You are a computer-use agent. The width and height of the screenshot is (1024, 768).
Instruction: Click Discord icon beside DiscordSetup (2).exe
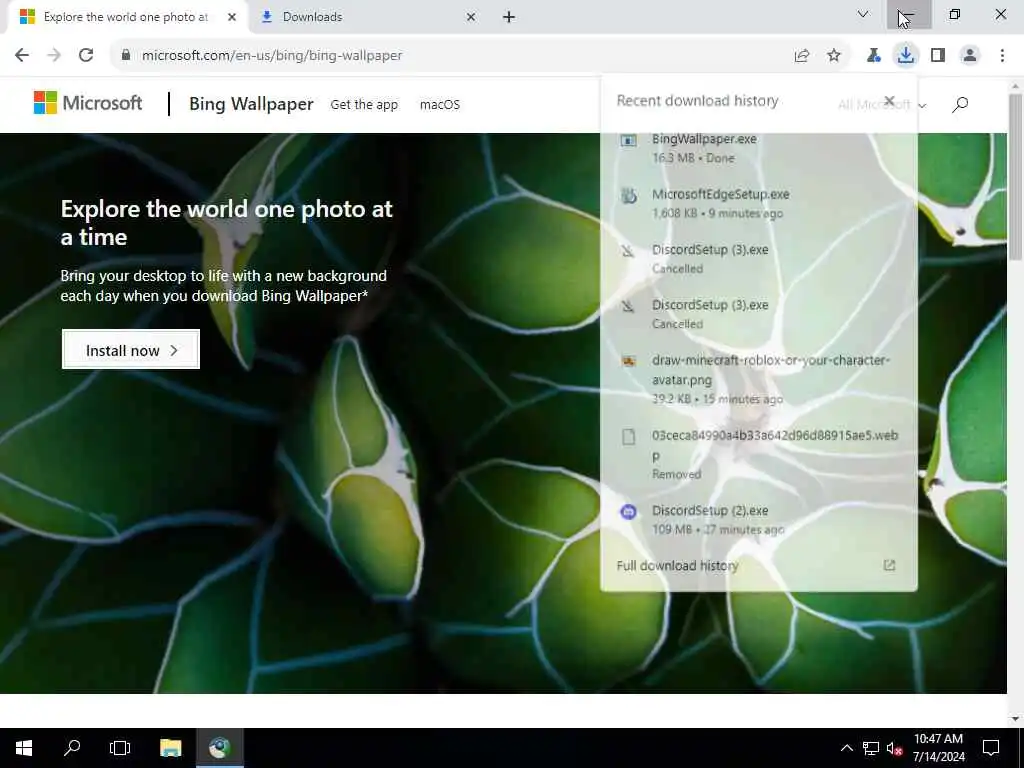coord(628,512)
